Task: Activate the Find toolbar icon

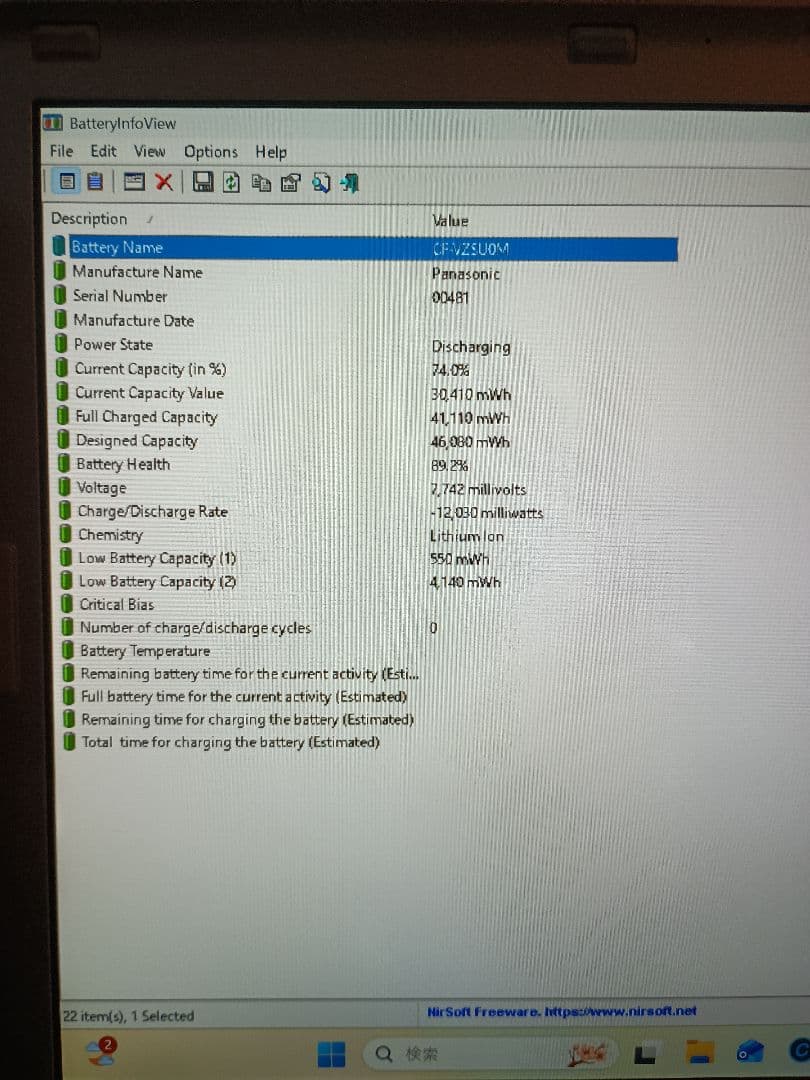Action: [321, 182]
